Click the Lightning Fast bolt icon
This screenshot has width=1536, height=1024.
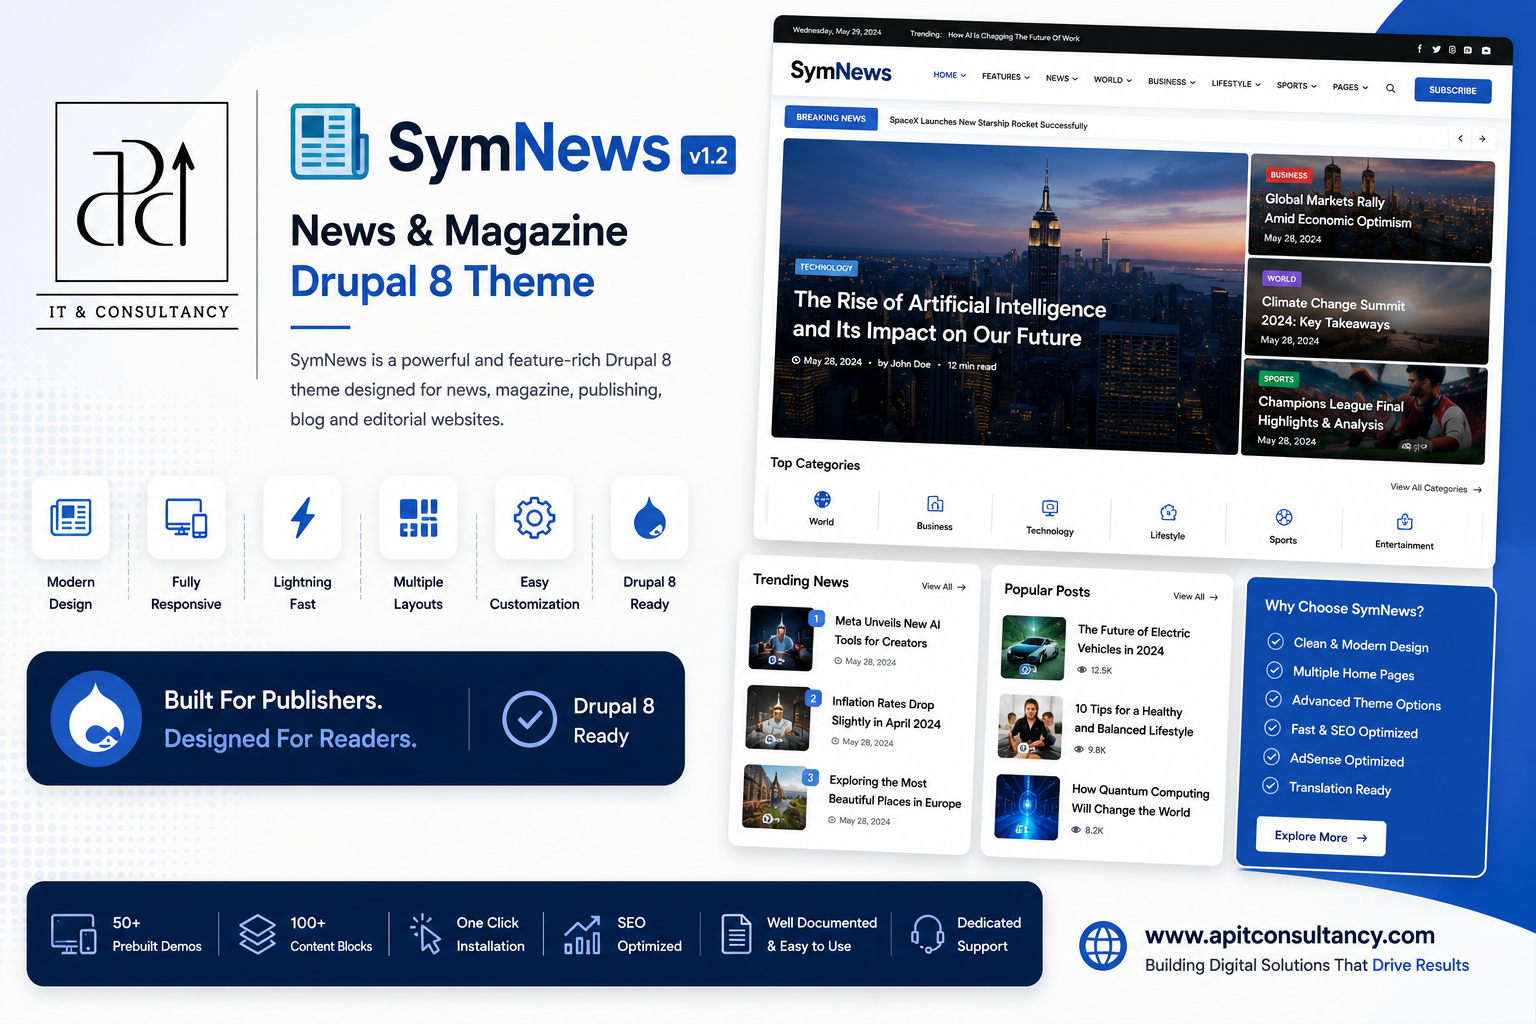(x=303, y=517)
